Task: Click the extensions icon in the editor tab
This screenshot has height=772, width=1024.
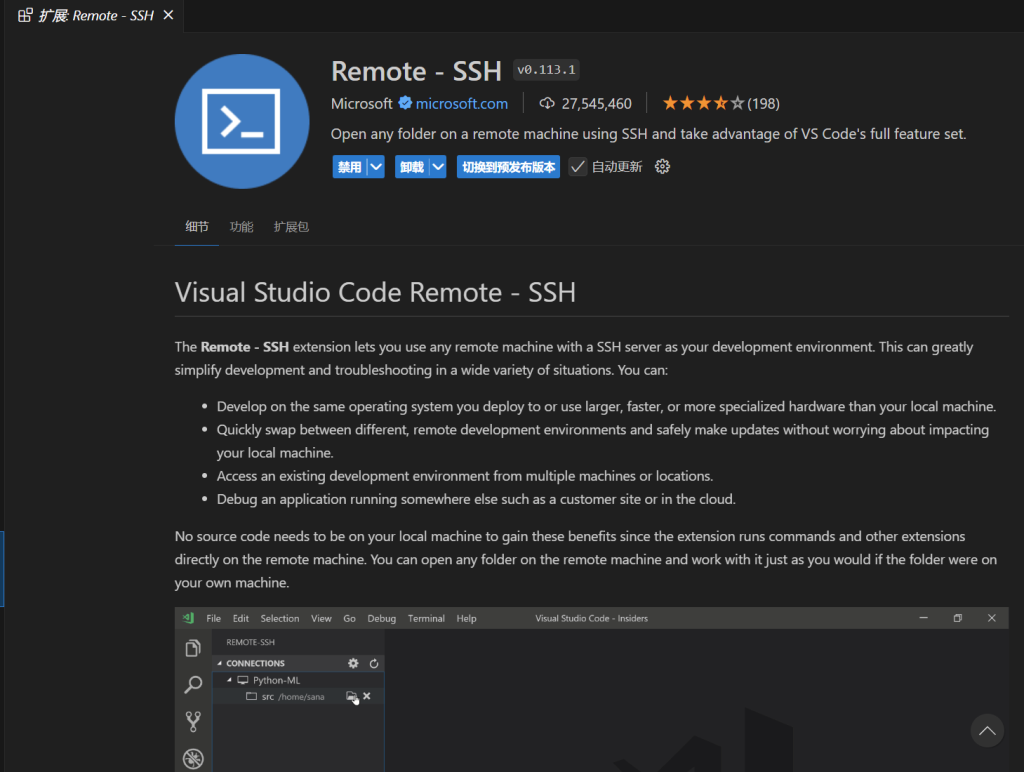Action: point(25,15)
